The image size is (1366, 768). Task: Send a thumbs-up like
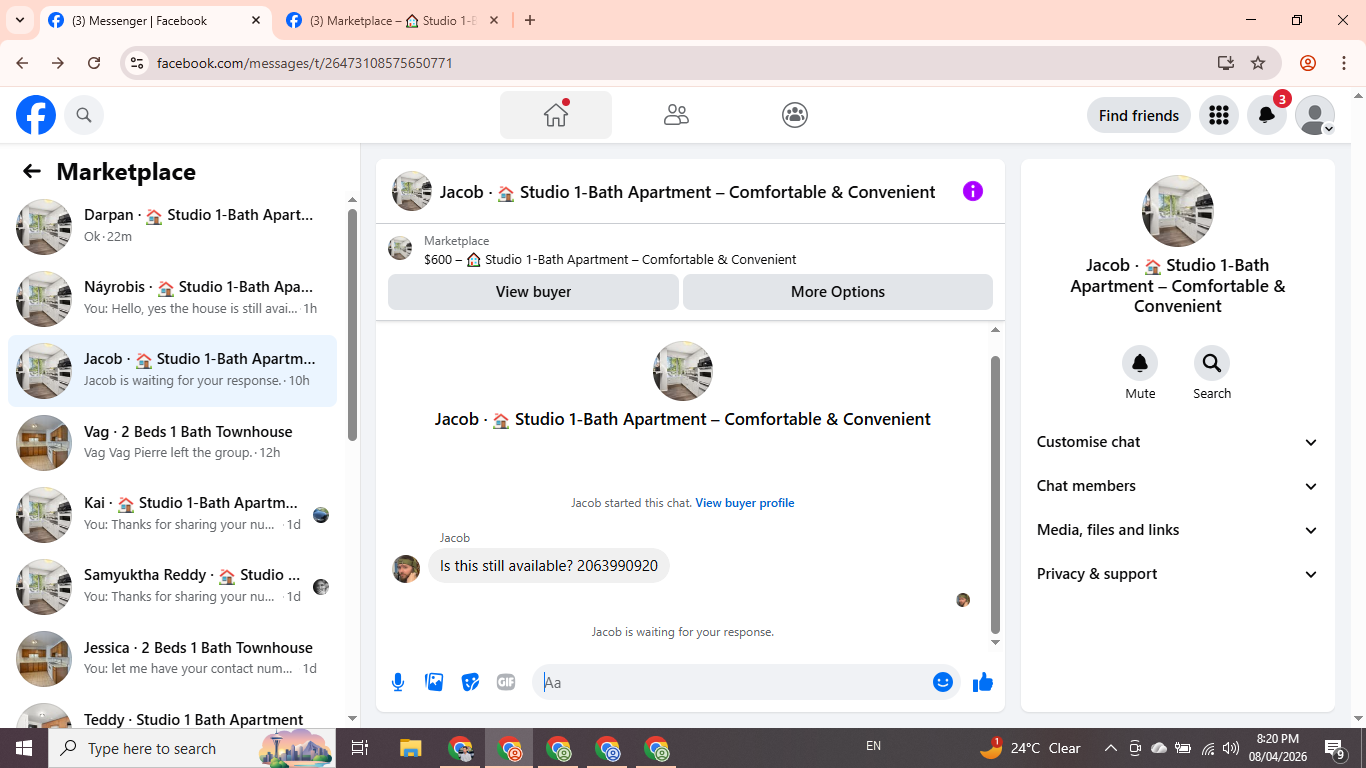click(x=983, y=682)
